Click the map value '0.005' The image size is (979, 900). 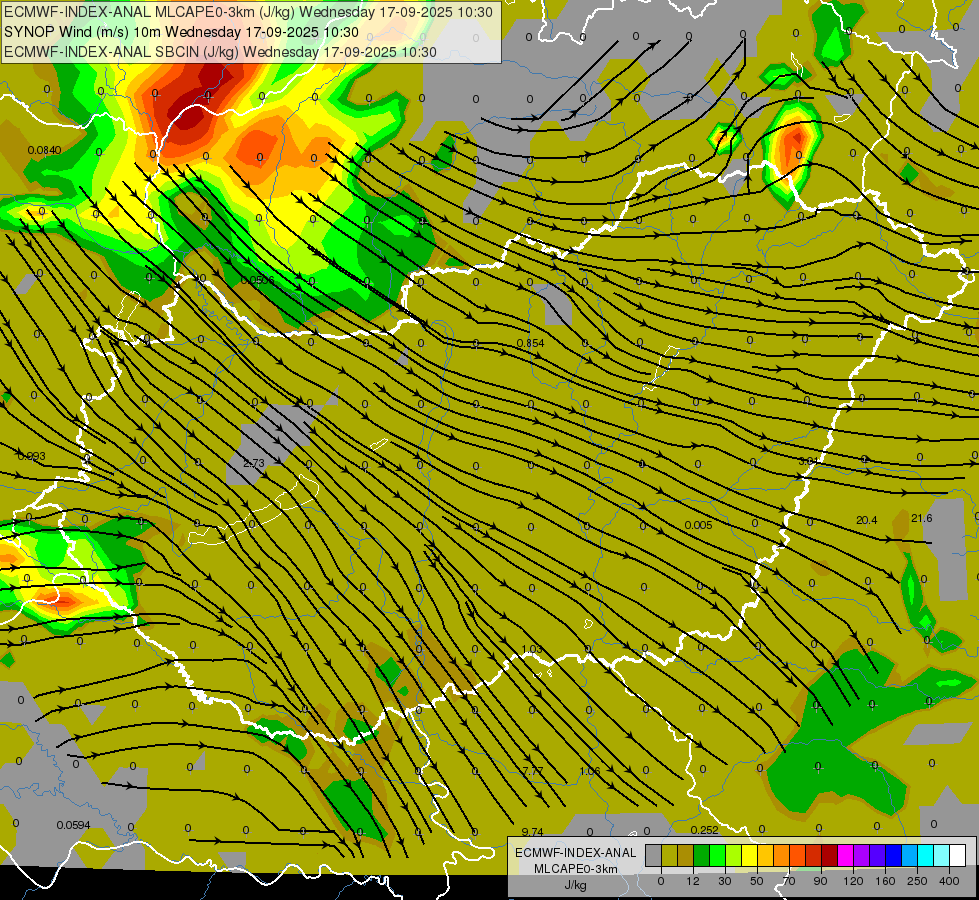698,525
